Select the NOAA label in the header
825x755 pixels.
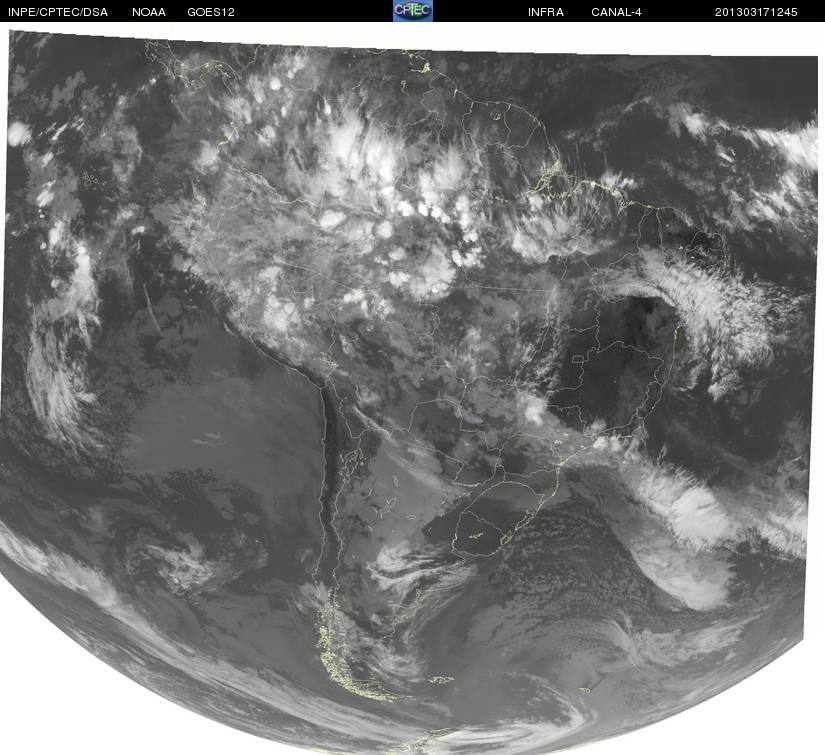[x=149, y=12]
